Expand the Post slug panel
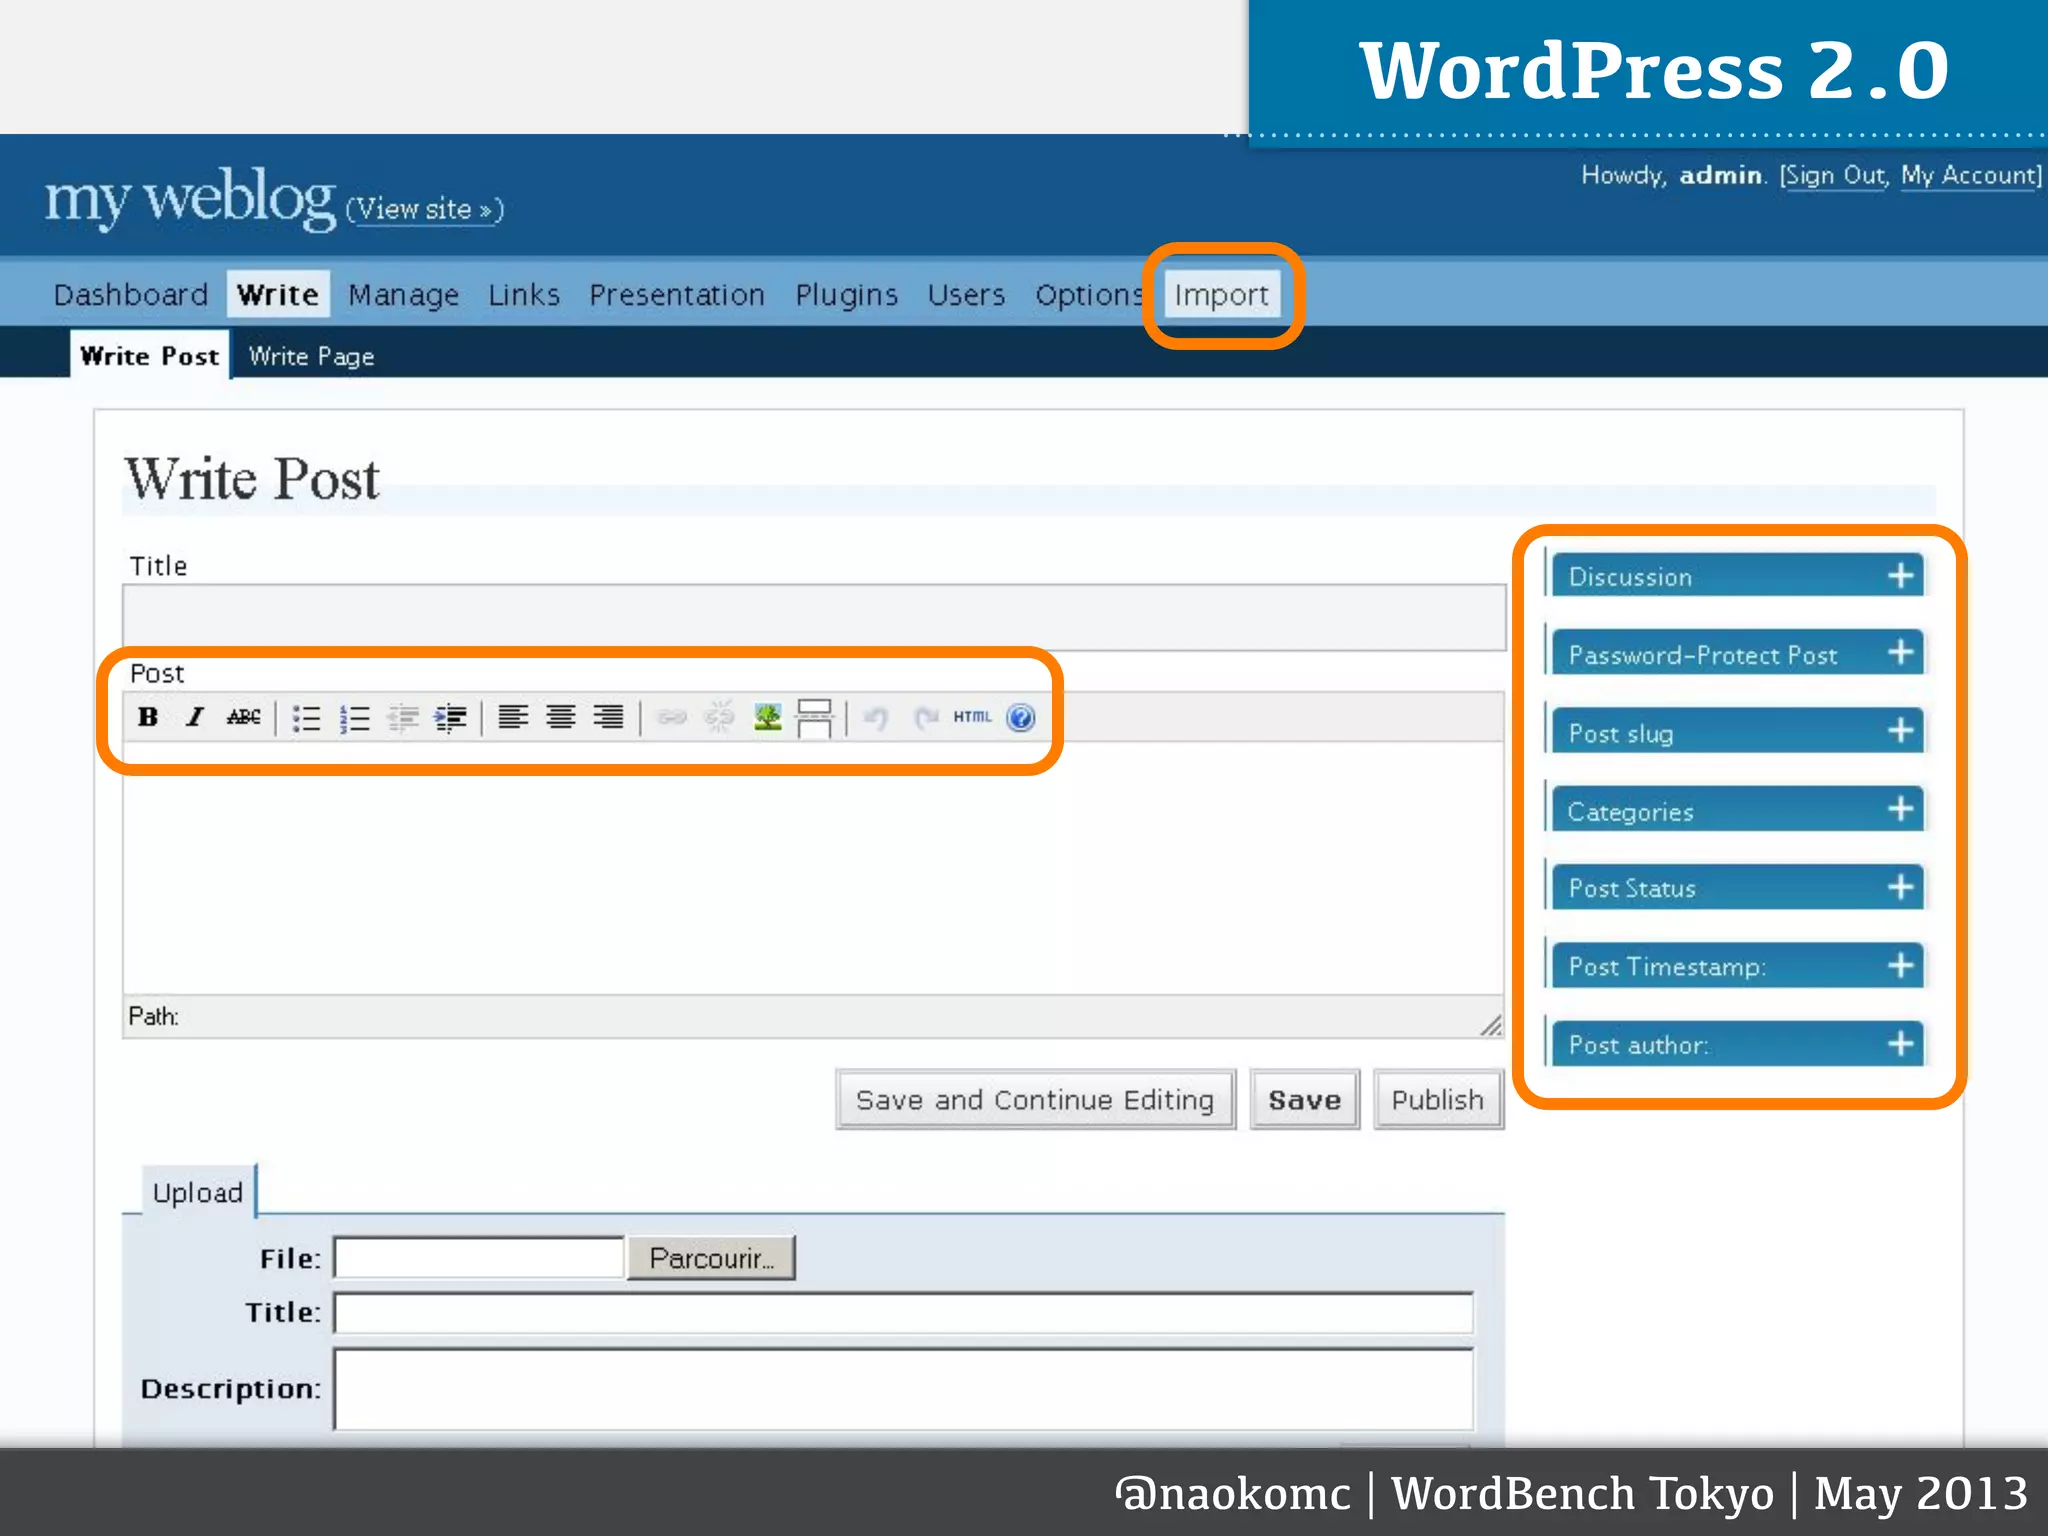This screenshot has height=1536, width=2048. pos(1900,732)
